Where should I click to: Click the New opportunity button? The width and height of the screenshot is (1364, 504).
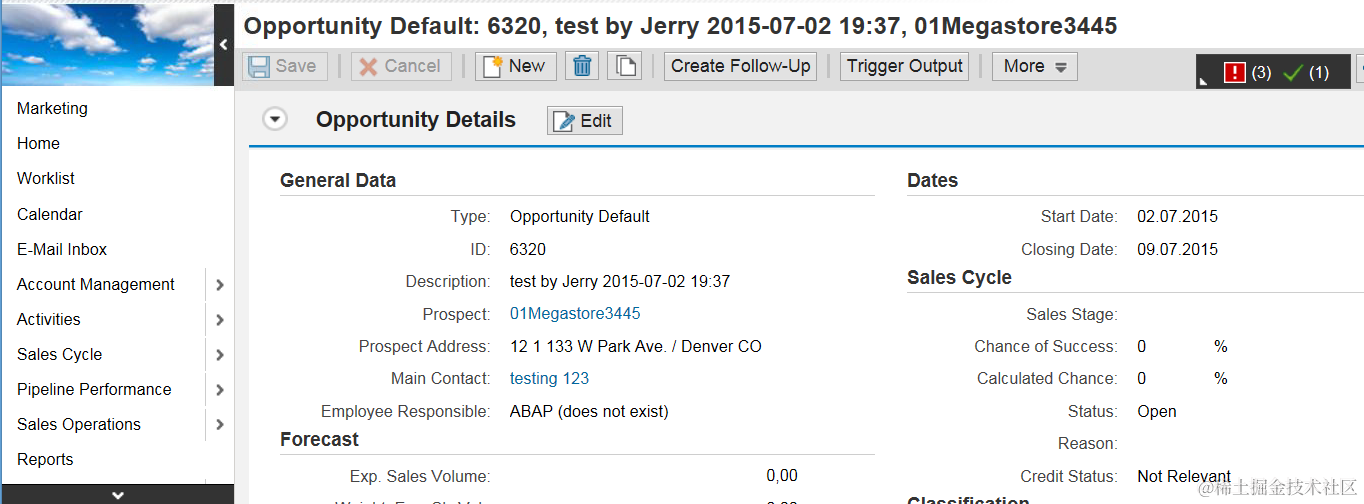[x=515, y=66]
